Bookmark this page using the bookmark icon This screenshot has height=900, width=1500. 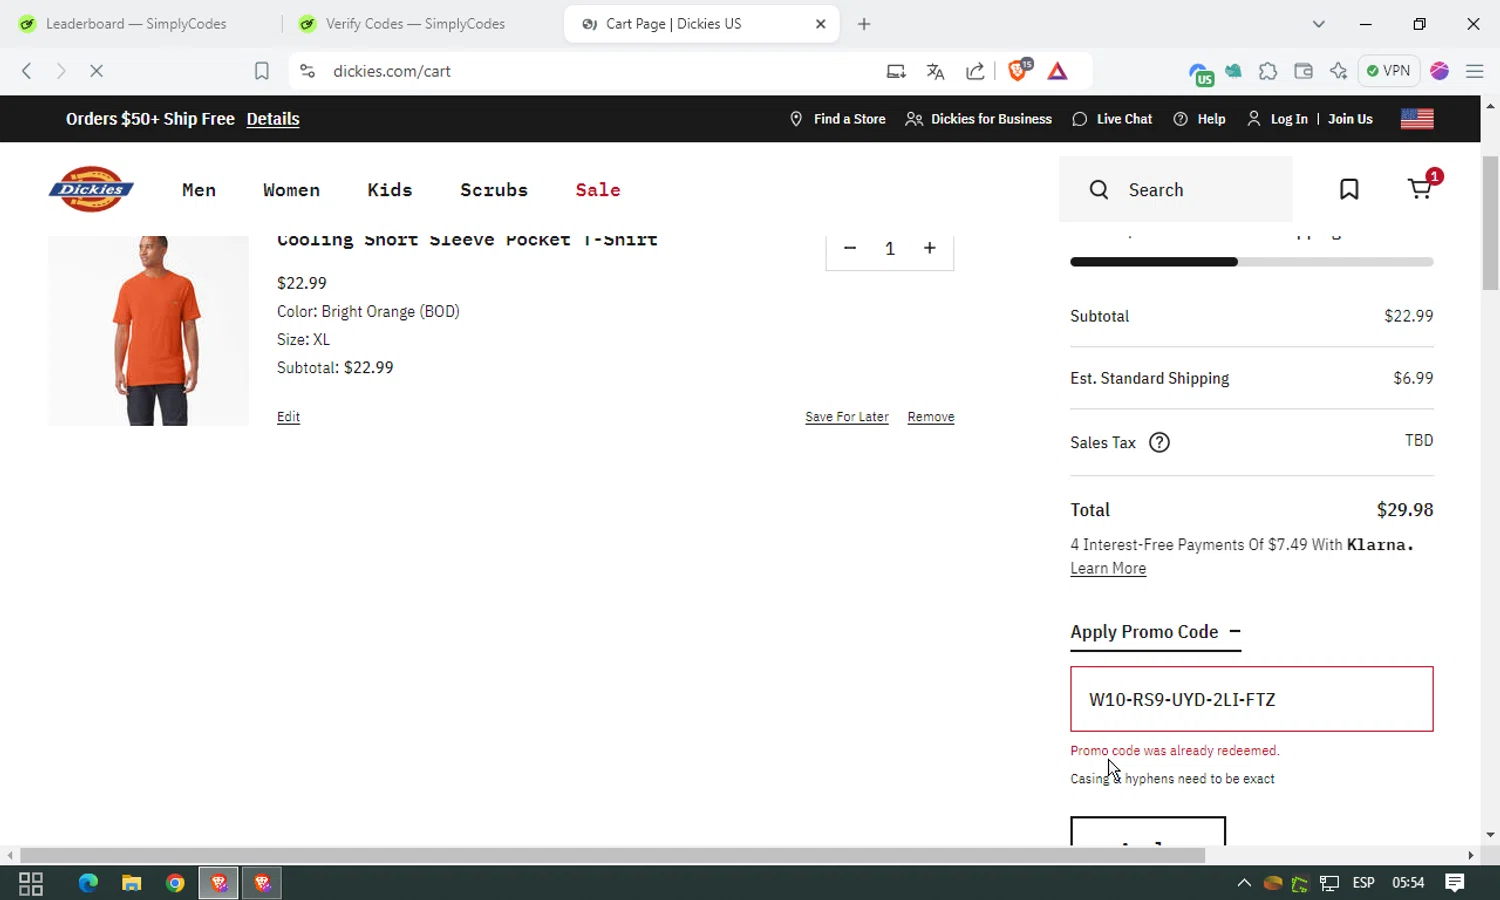coord(262,71)
